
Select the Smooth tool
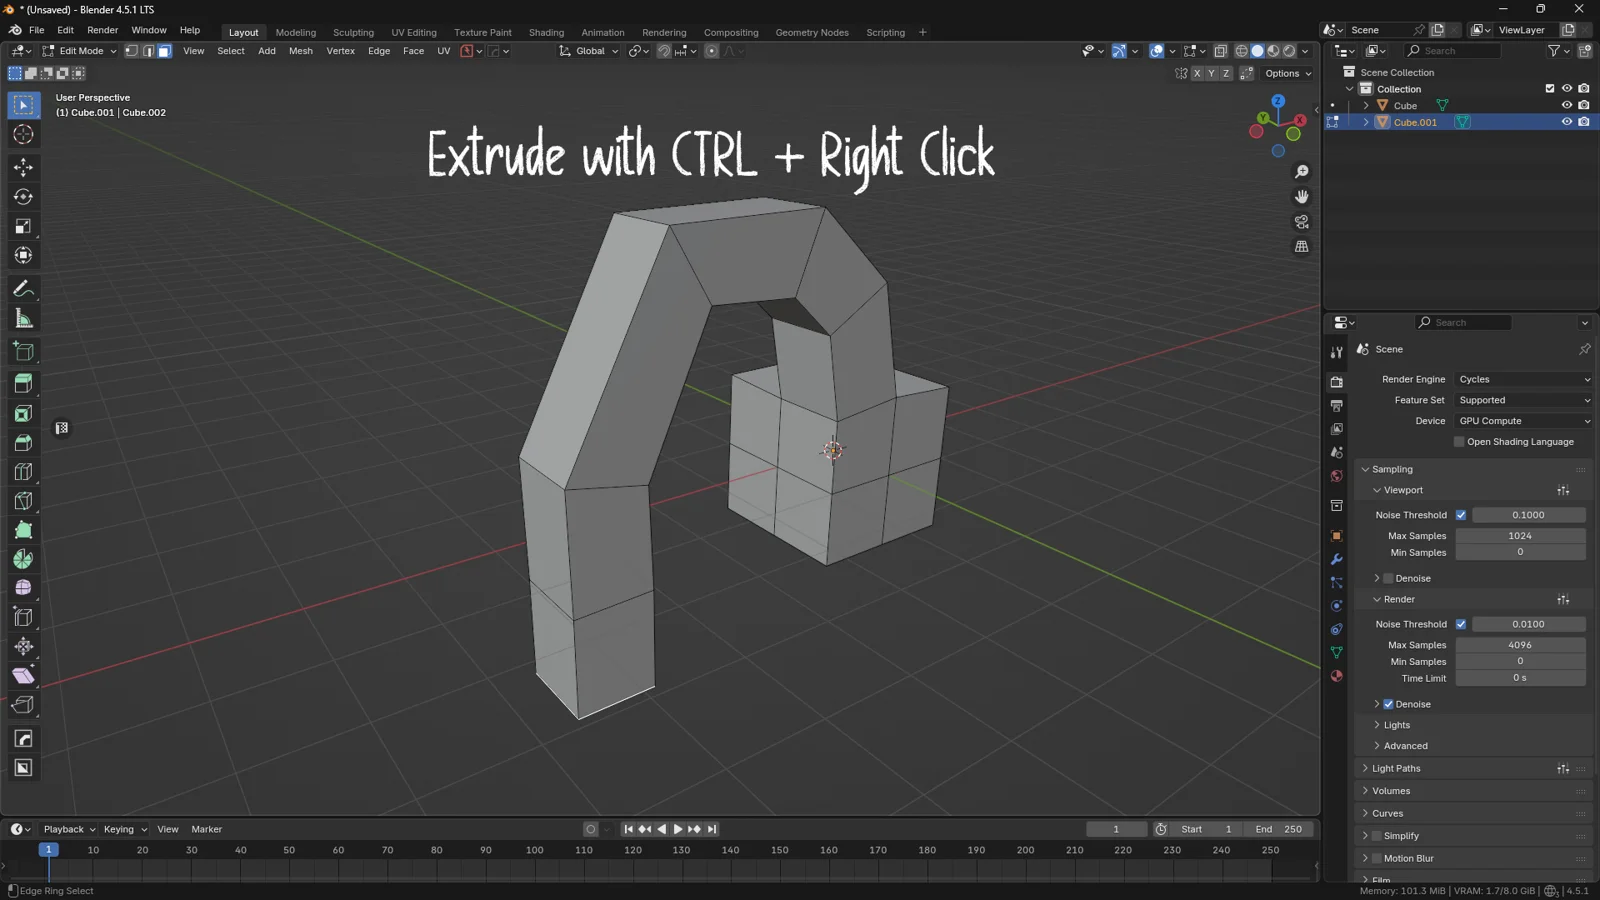click(23, 588)
